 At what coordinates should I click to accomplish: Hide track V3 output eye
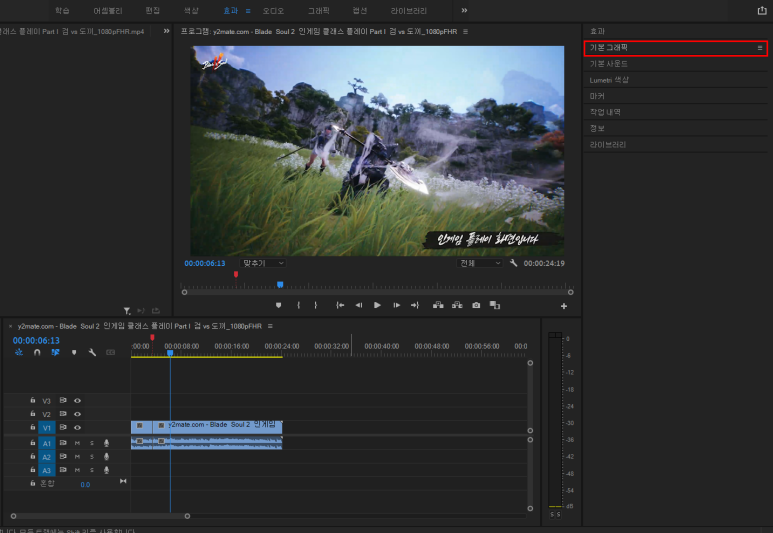click(x=77, y=400)
